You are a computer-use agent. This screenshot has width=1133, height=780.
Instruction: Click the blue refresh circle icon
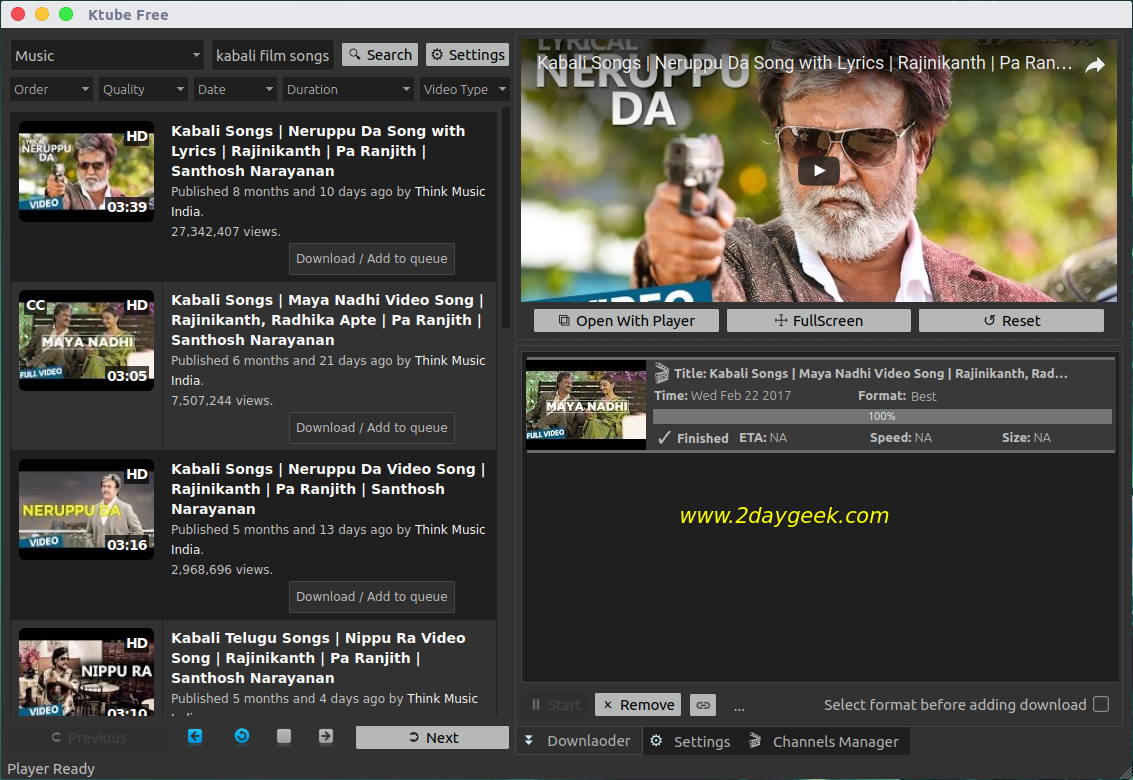pyautogui.click(x=242, y=736)
